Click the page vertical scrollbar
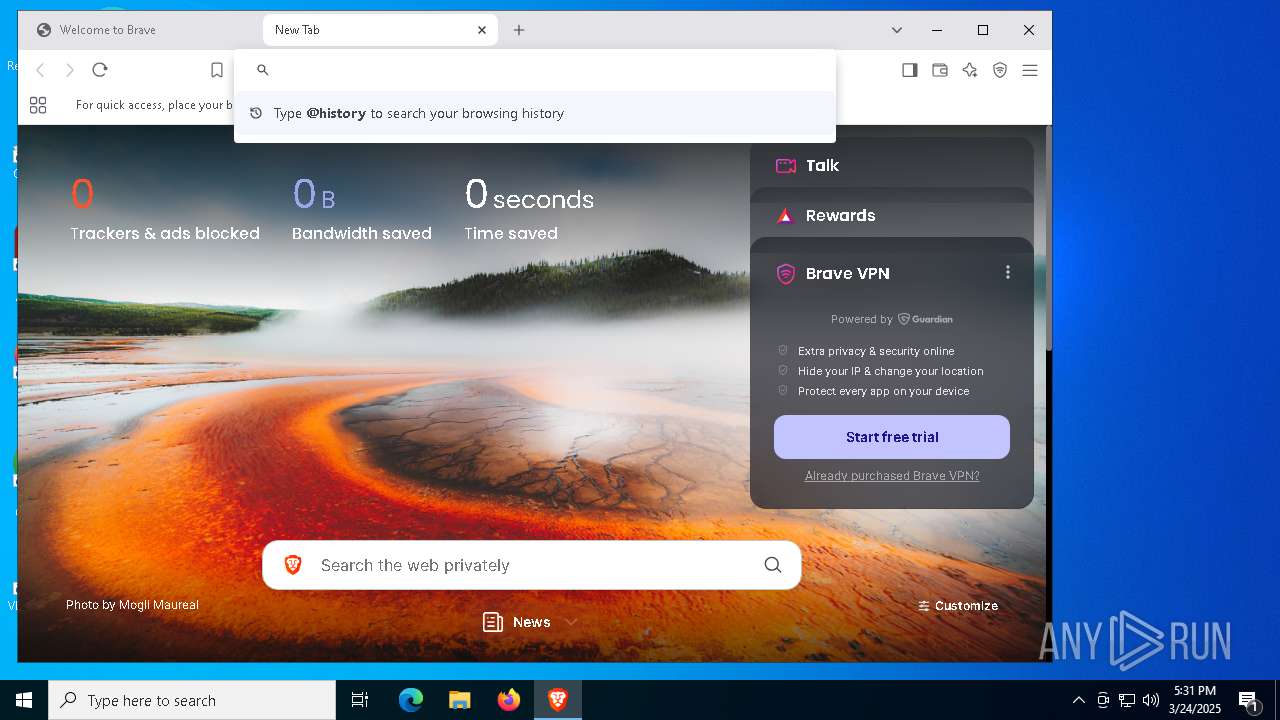Screen dimensions: 1280x720 (1048, 240)
